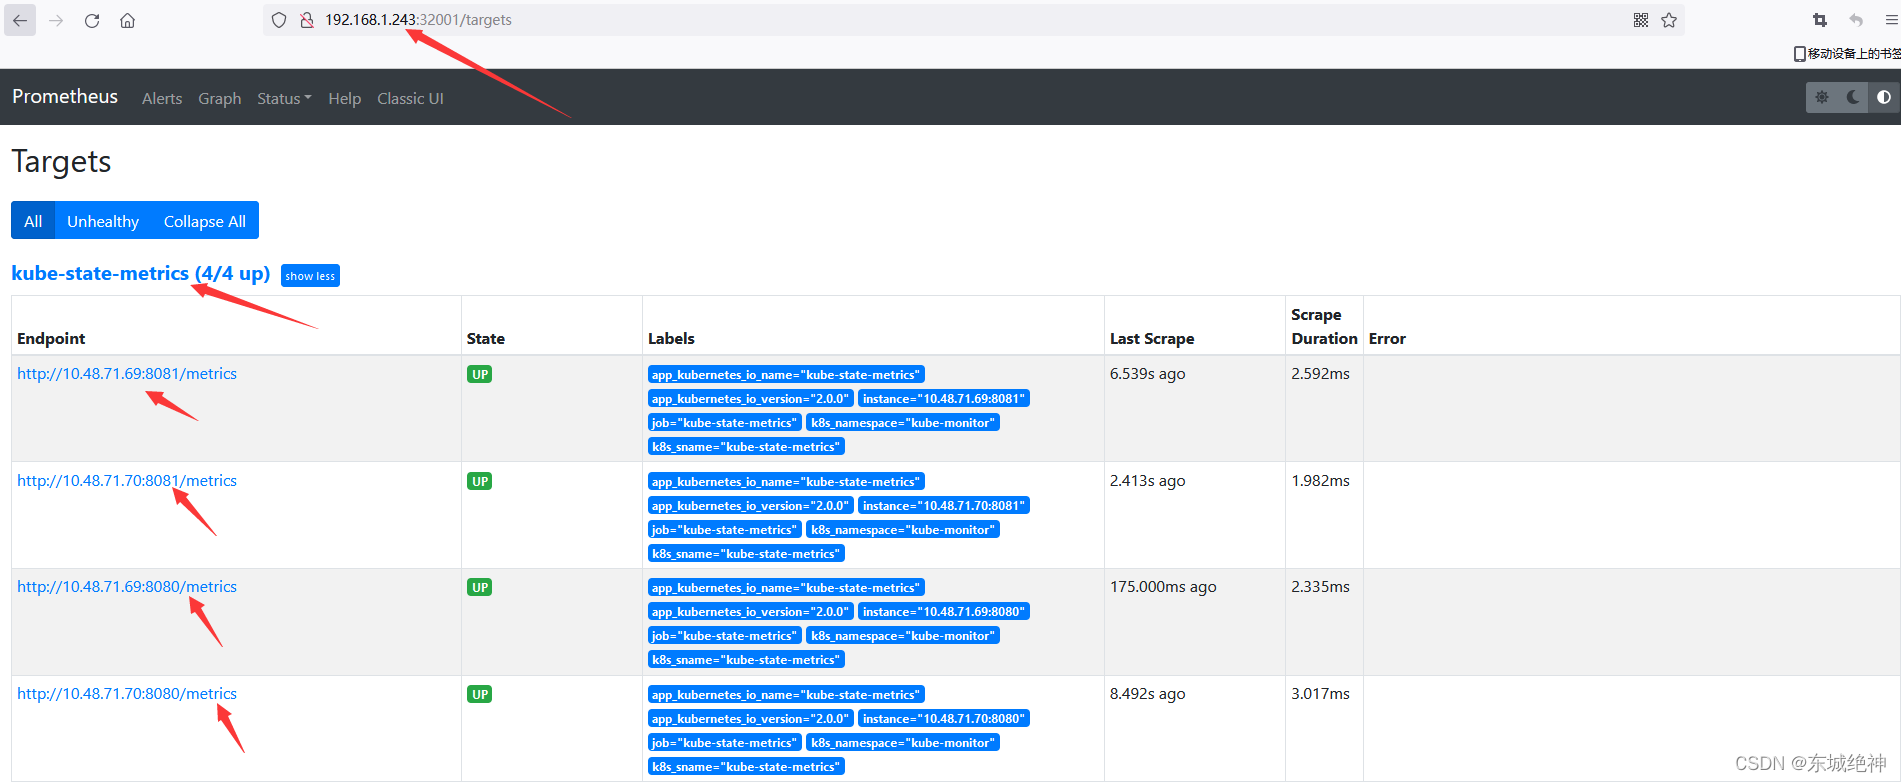Click the Targets page heading
This screenshot has height=782, width=1901.
[61, 161]
